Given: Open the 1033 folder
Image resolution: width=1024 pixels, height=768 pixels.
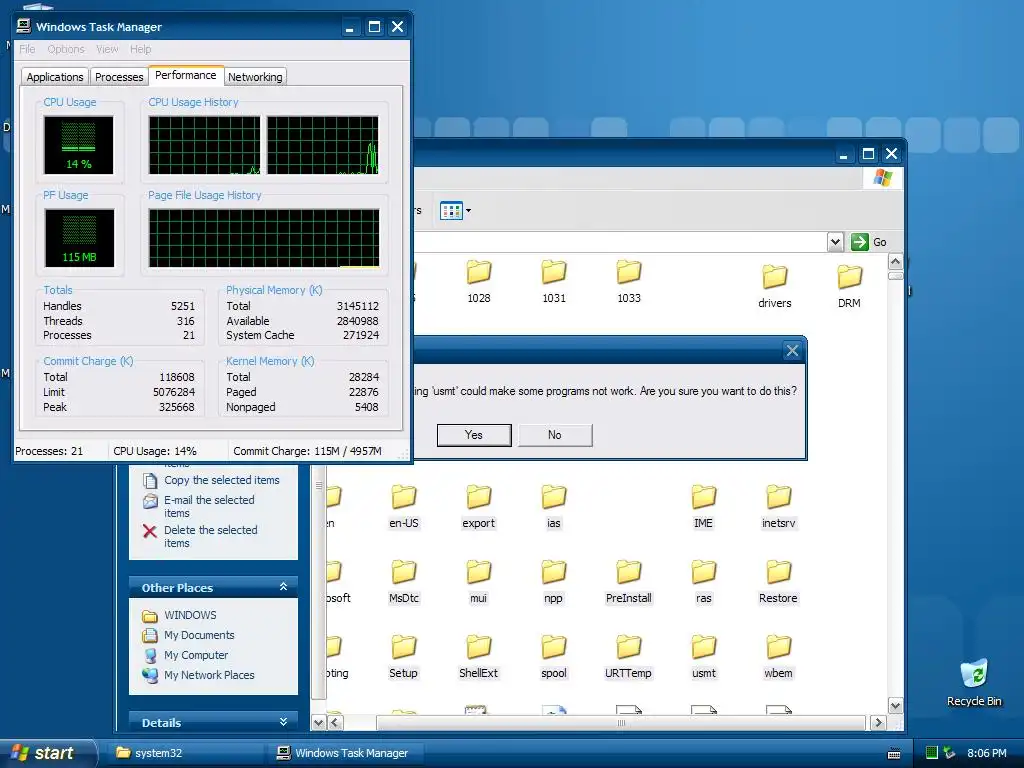Looking at the screenshot, I should pyautogui.click(x=629, y=281).
